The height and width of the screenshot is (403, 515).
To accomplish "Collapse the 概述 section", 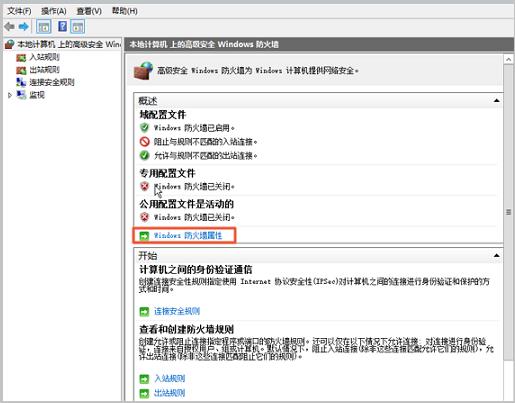I will pyautogui.click(x=496, y=100).
